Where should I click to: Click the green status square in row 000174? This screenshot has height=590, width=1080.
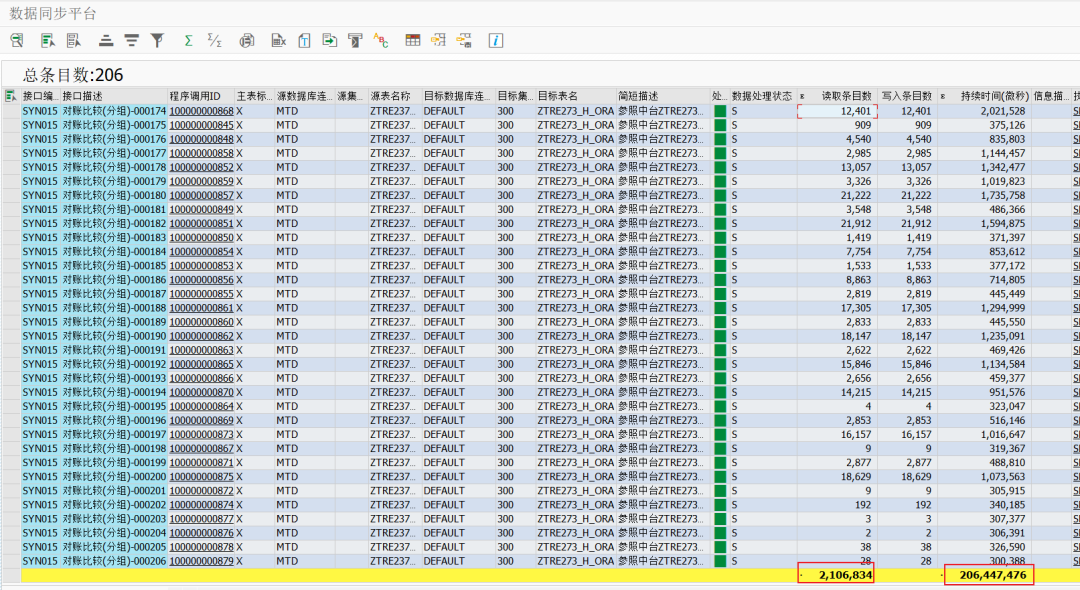tap(720, 111)
